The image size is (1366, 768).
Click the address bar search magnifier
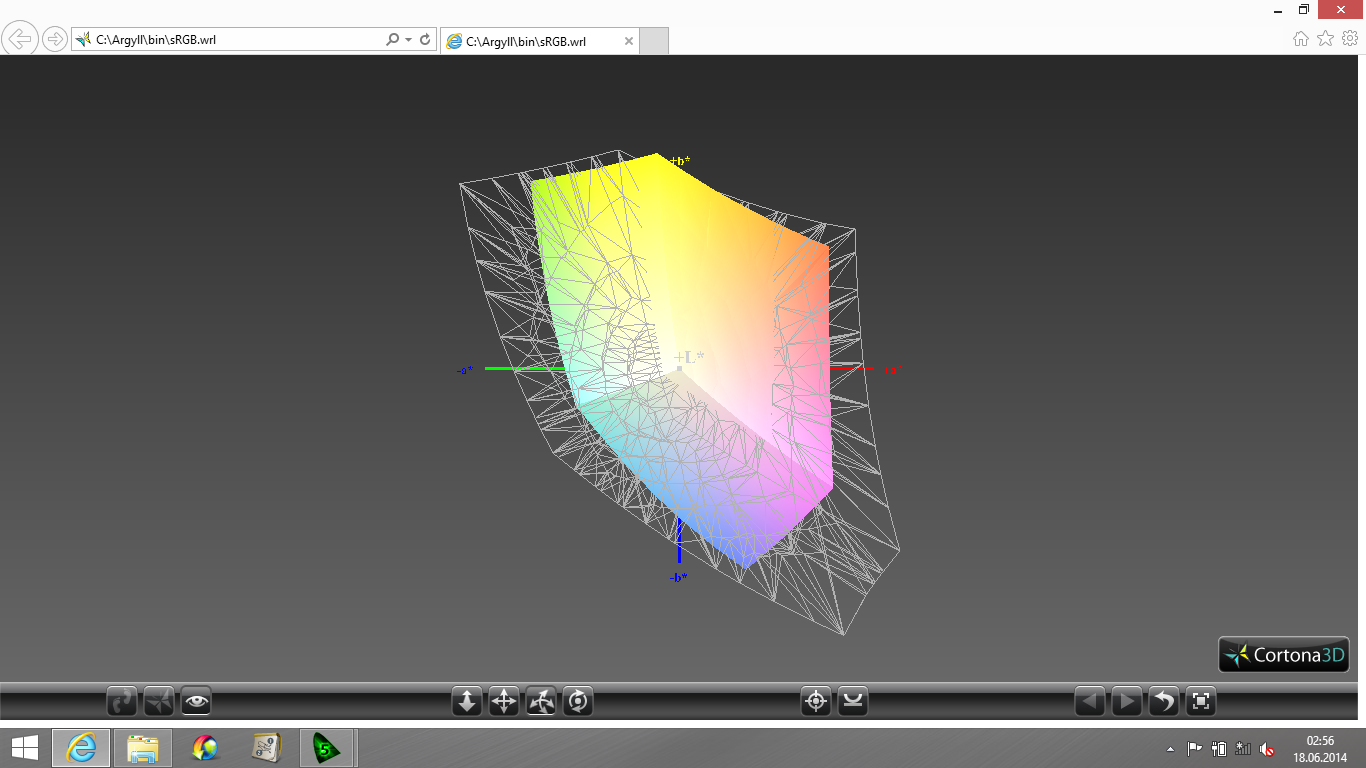(393, 40)
